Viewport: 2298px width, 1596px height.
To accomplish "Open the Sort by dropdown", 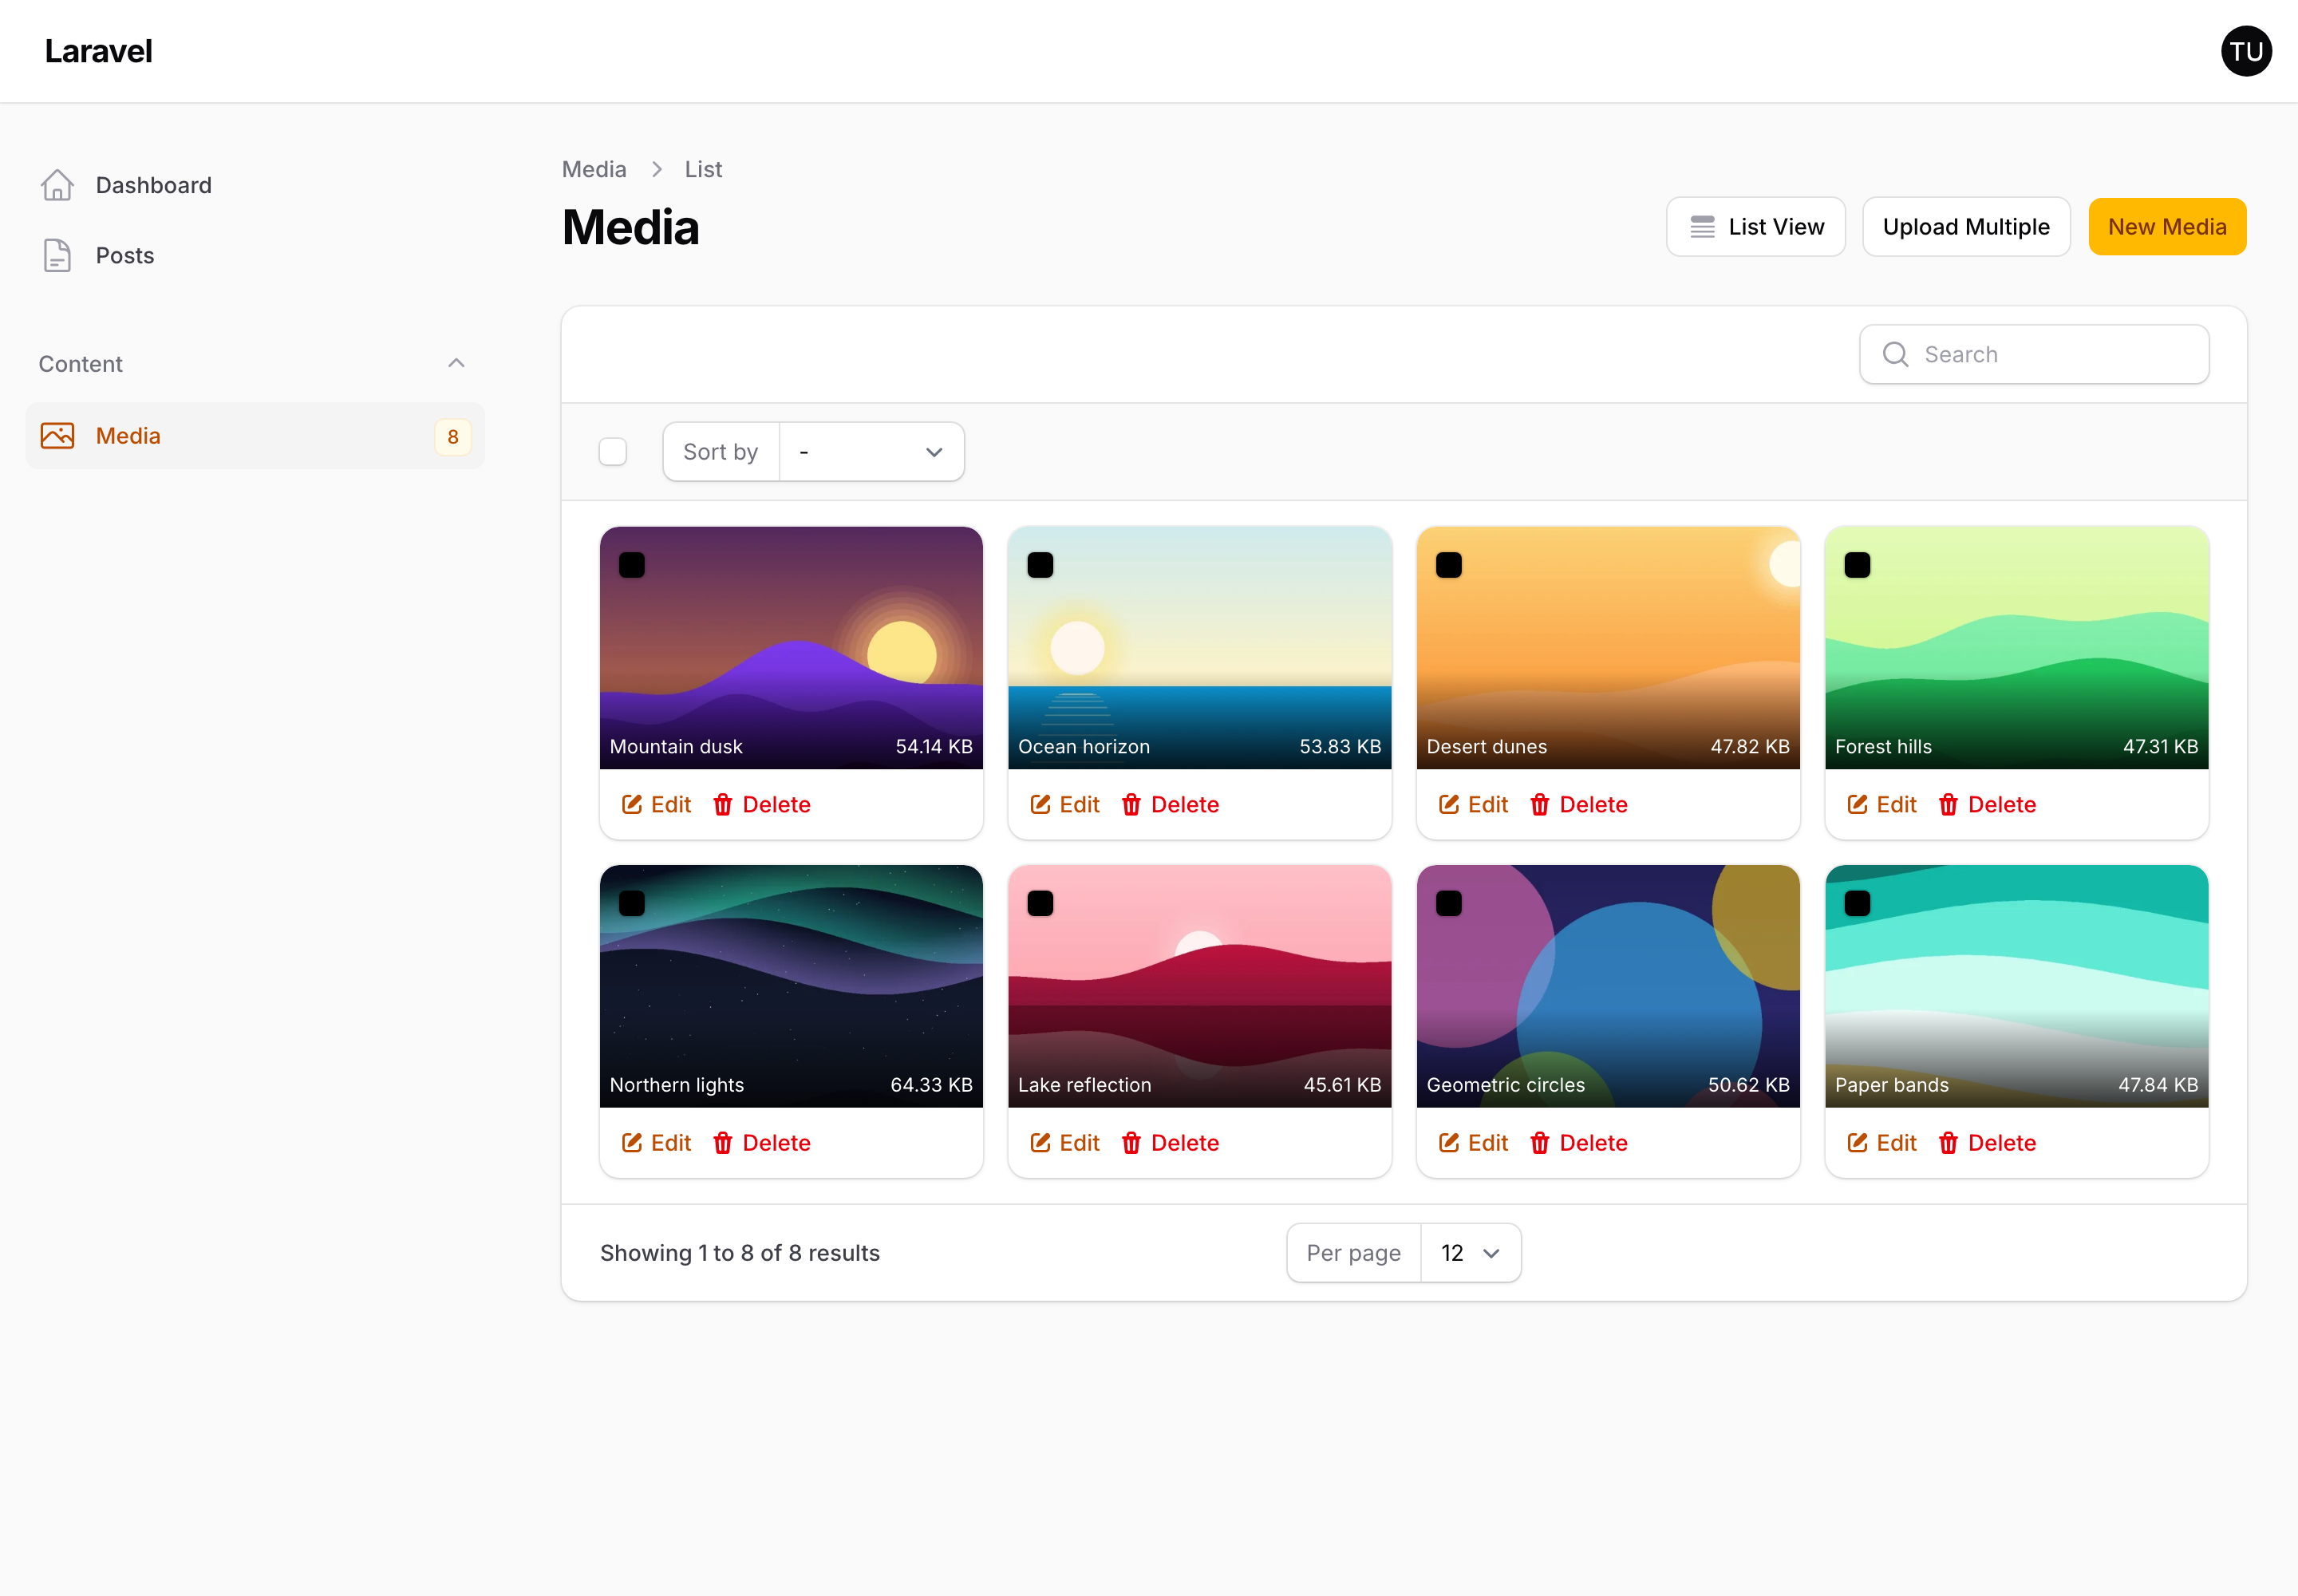I will click(871, 452).
